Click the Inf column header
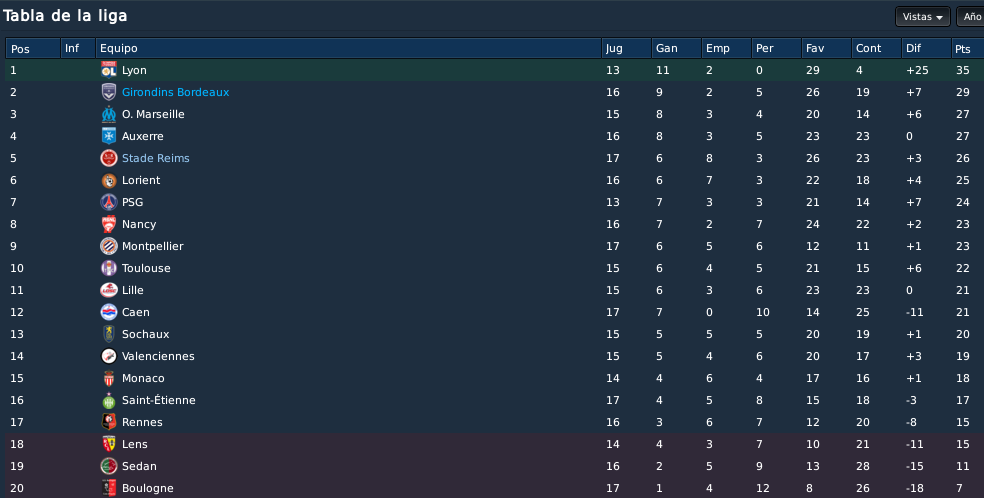 [78, 48]
